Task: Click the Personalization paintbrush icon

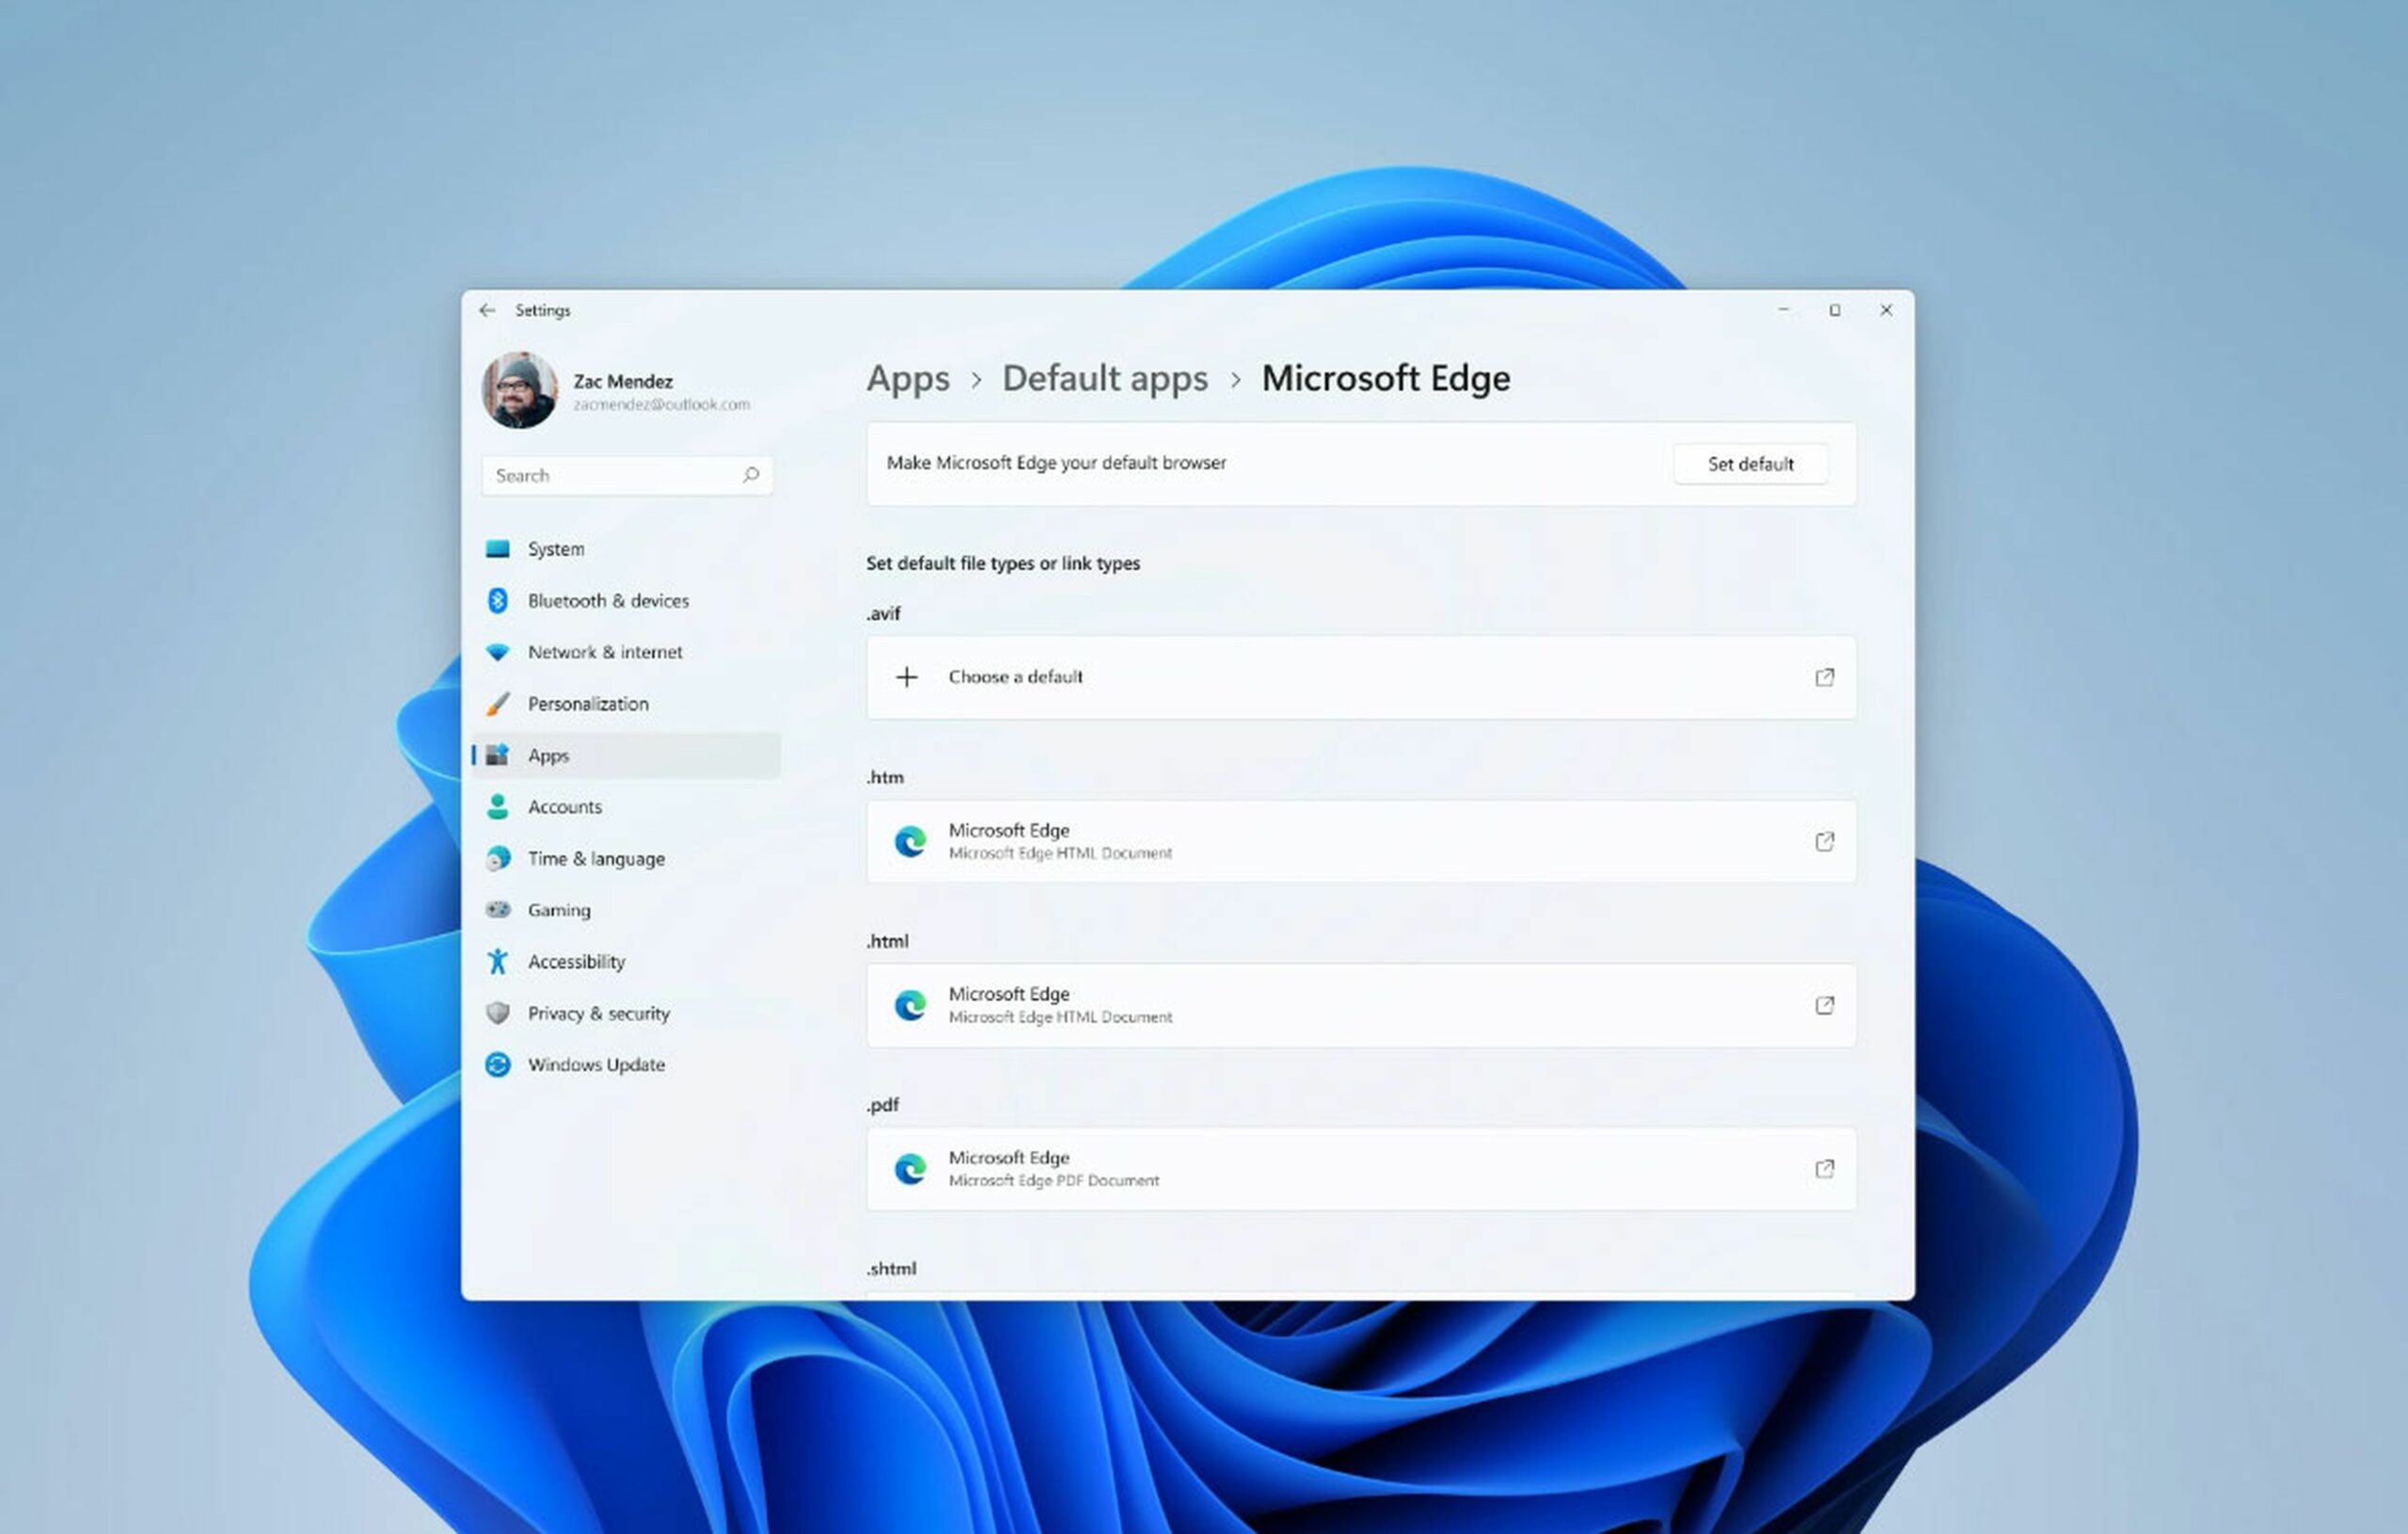Action: 498,704
